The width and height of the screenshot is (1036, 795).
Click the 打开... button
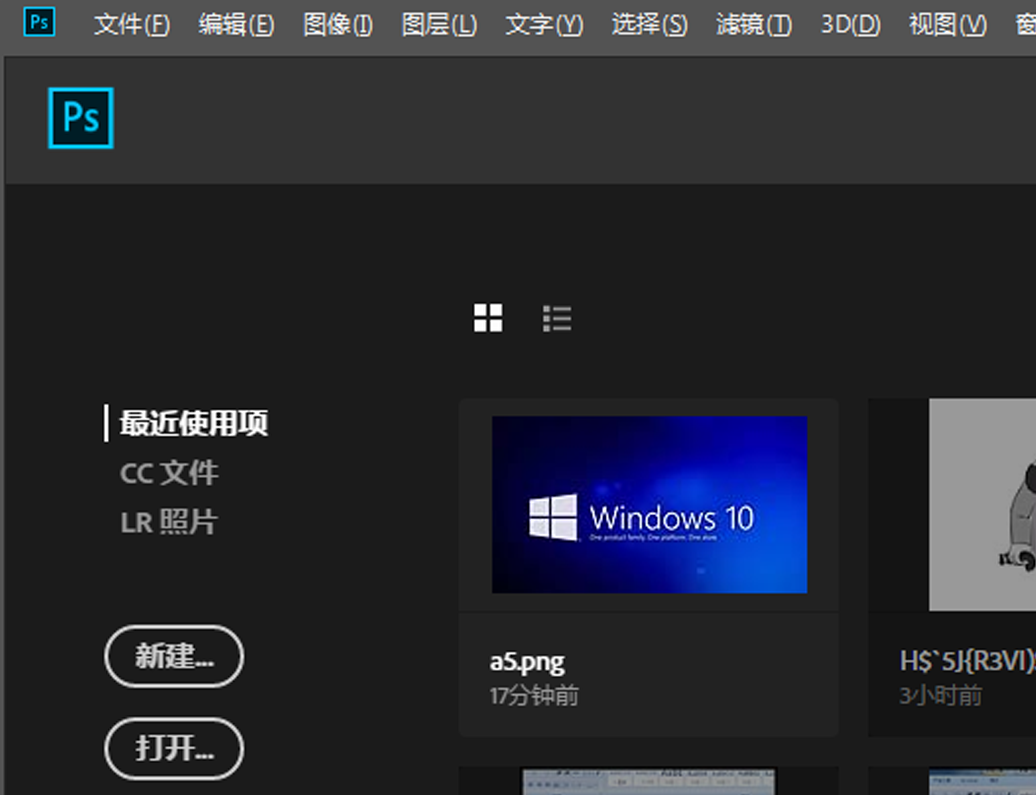(174, 749)
